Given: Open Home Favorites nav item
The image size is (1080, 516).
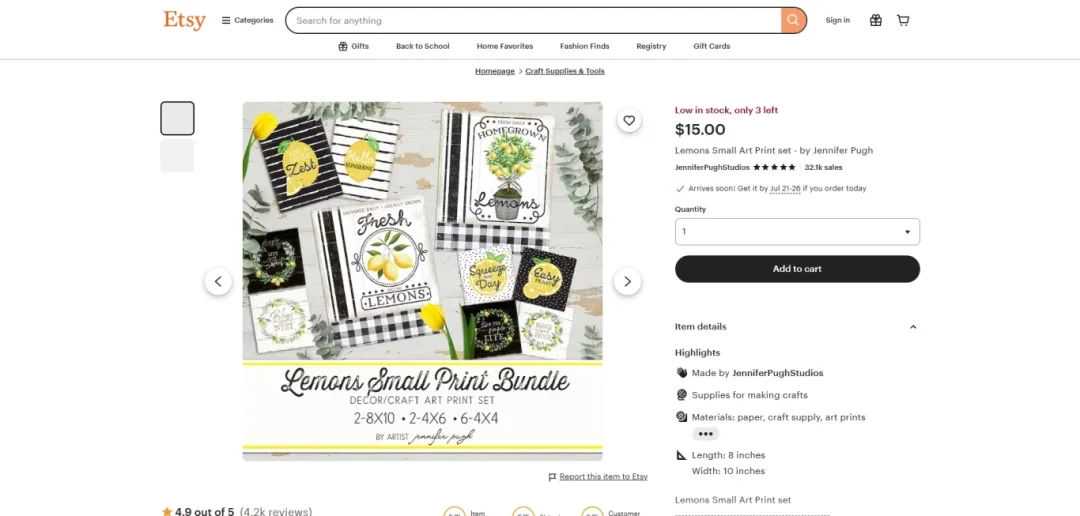Looking at the screenshot, I should click(505, 46).
